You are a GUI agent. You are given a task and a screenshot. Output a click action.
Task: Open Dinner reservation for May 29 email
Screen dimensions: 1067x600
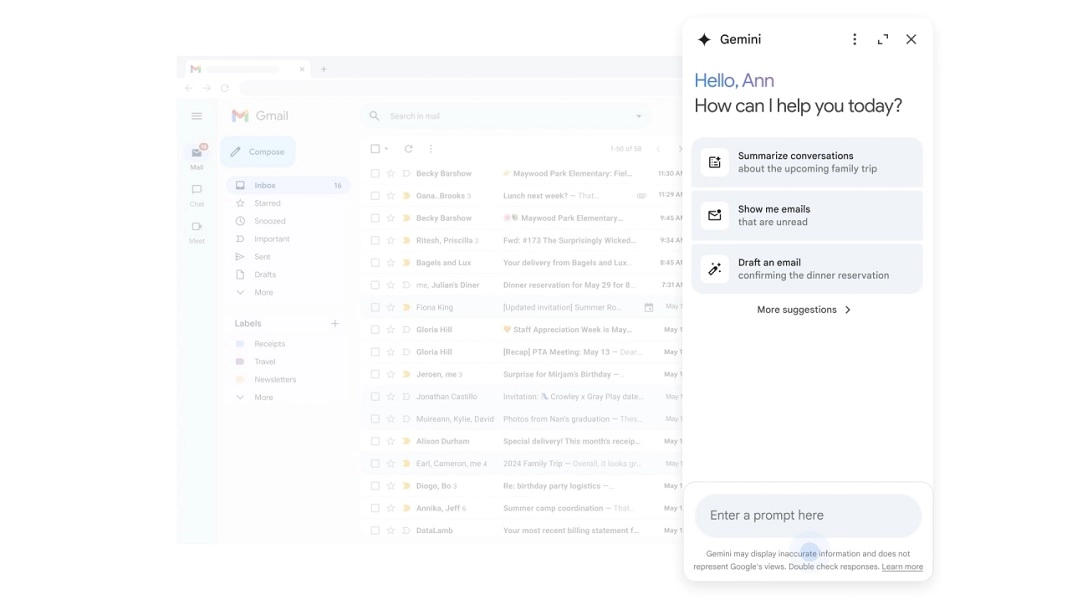click(523, 285)
